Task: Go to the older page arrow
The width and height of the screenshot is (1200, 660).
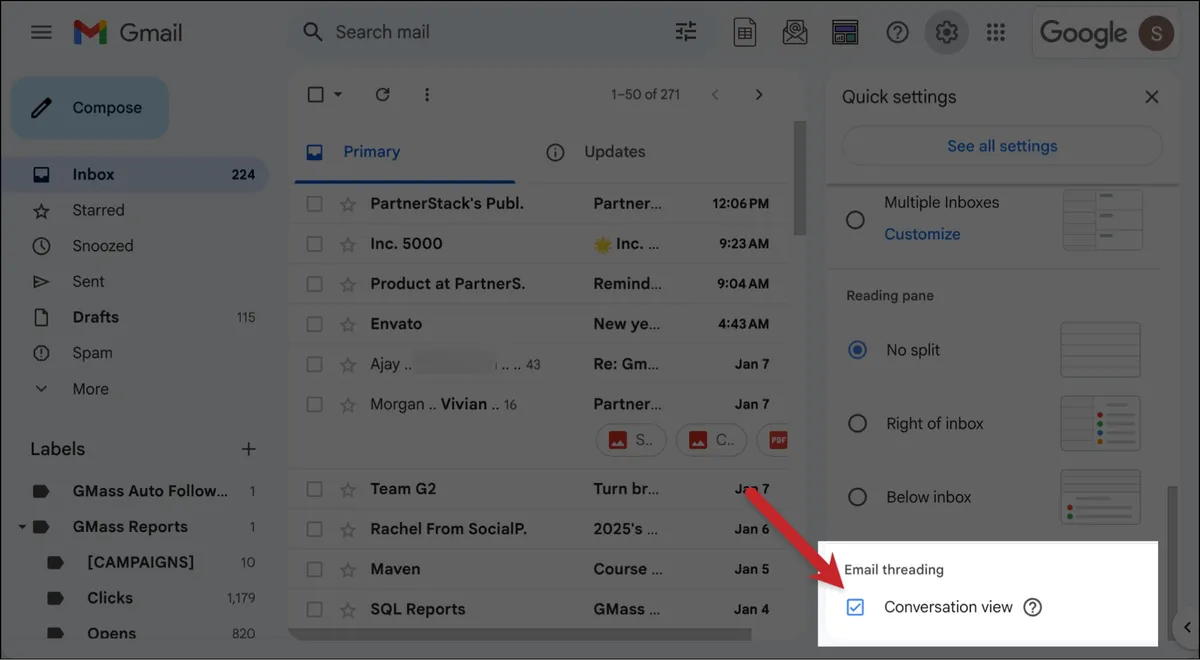Action: coord(759,94)
